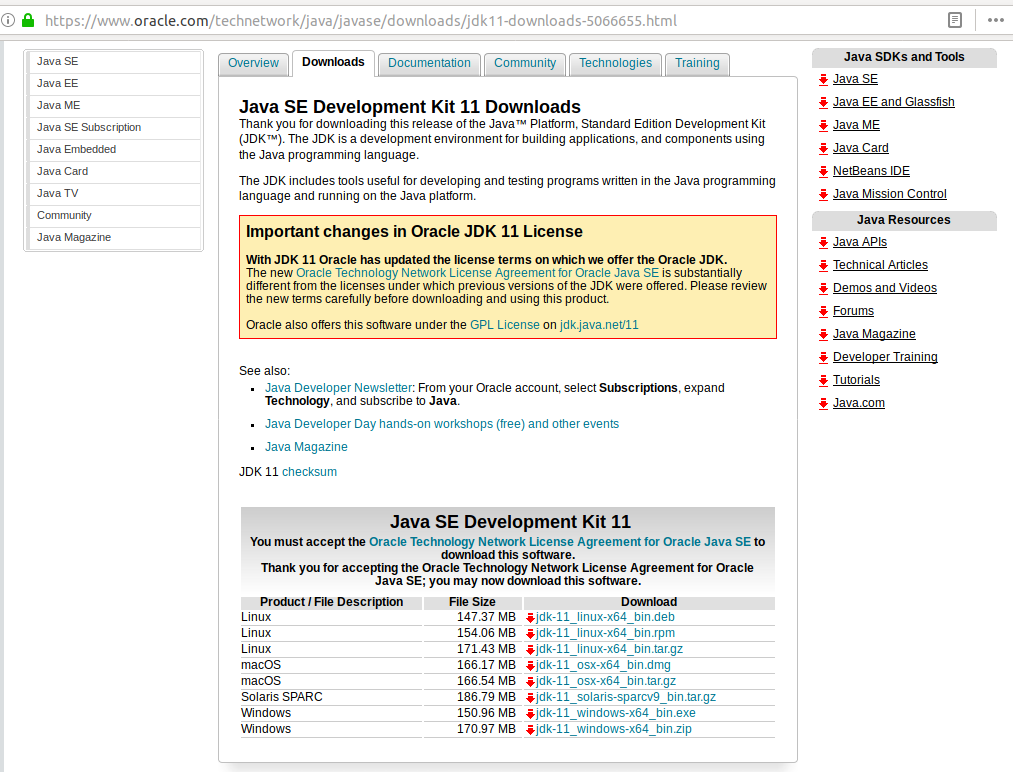
Task: Open license agreement link in yellow notice box
Action: (477, 273)
